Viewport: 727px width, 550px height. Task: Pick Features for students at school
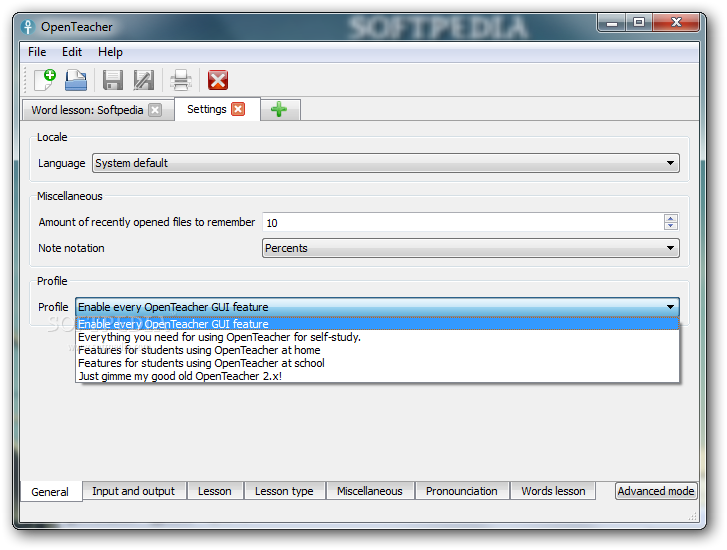click(x=377, y=363)
